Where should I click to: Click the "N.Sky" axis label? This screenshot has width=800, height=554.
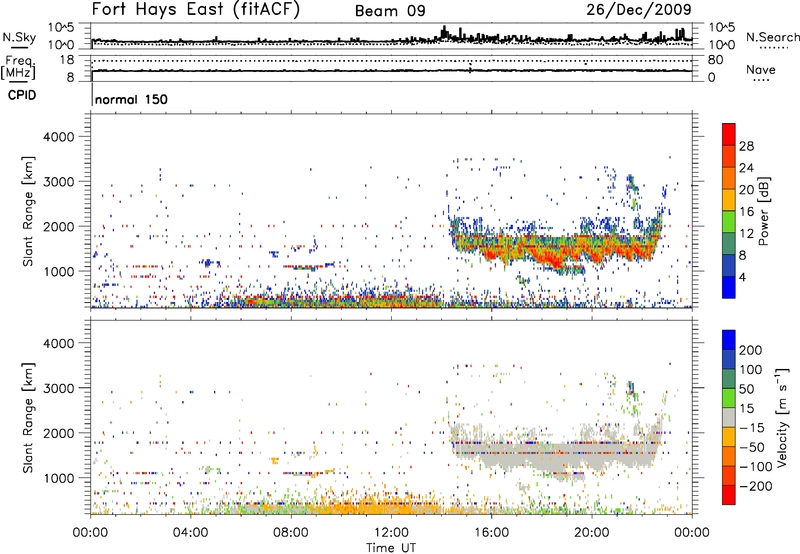coord(19,37)
